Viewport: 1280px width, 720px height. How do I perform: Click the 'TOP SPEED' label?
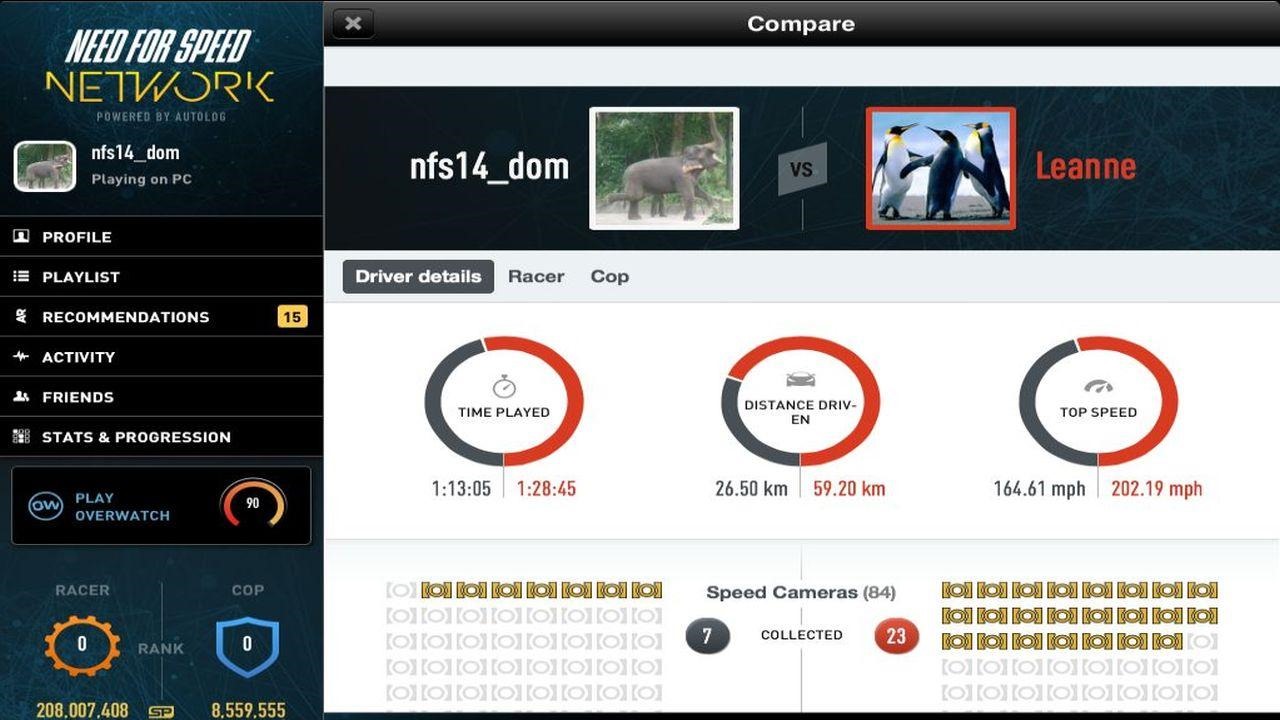coord(1098,412)
